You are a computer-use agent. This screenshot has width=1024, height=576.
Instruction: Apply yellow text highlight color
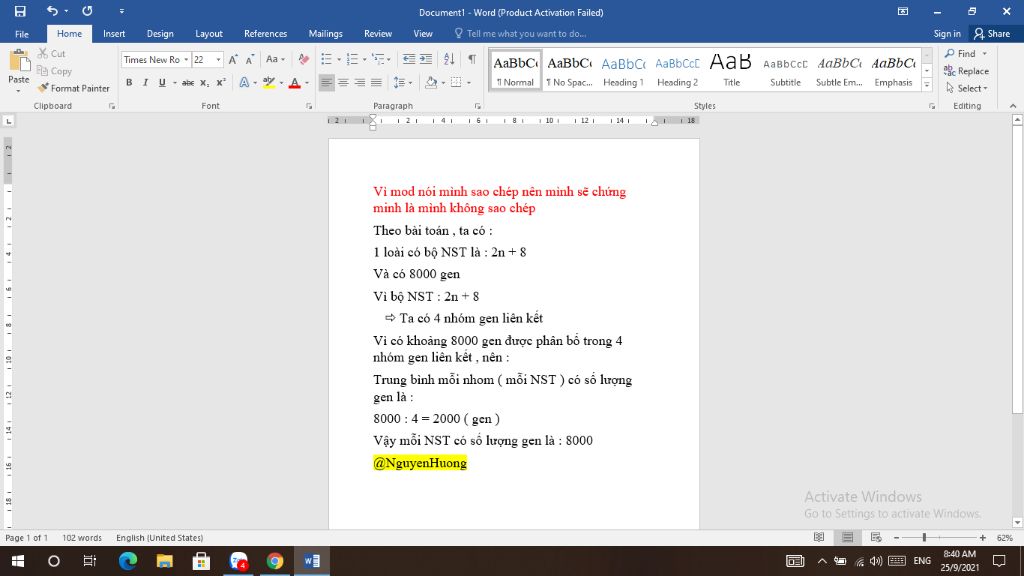click(268, 82)
